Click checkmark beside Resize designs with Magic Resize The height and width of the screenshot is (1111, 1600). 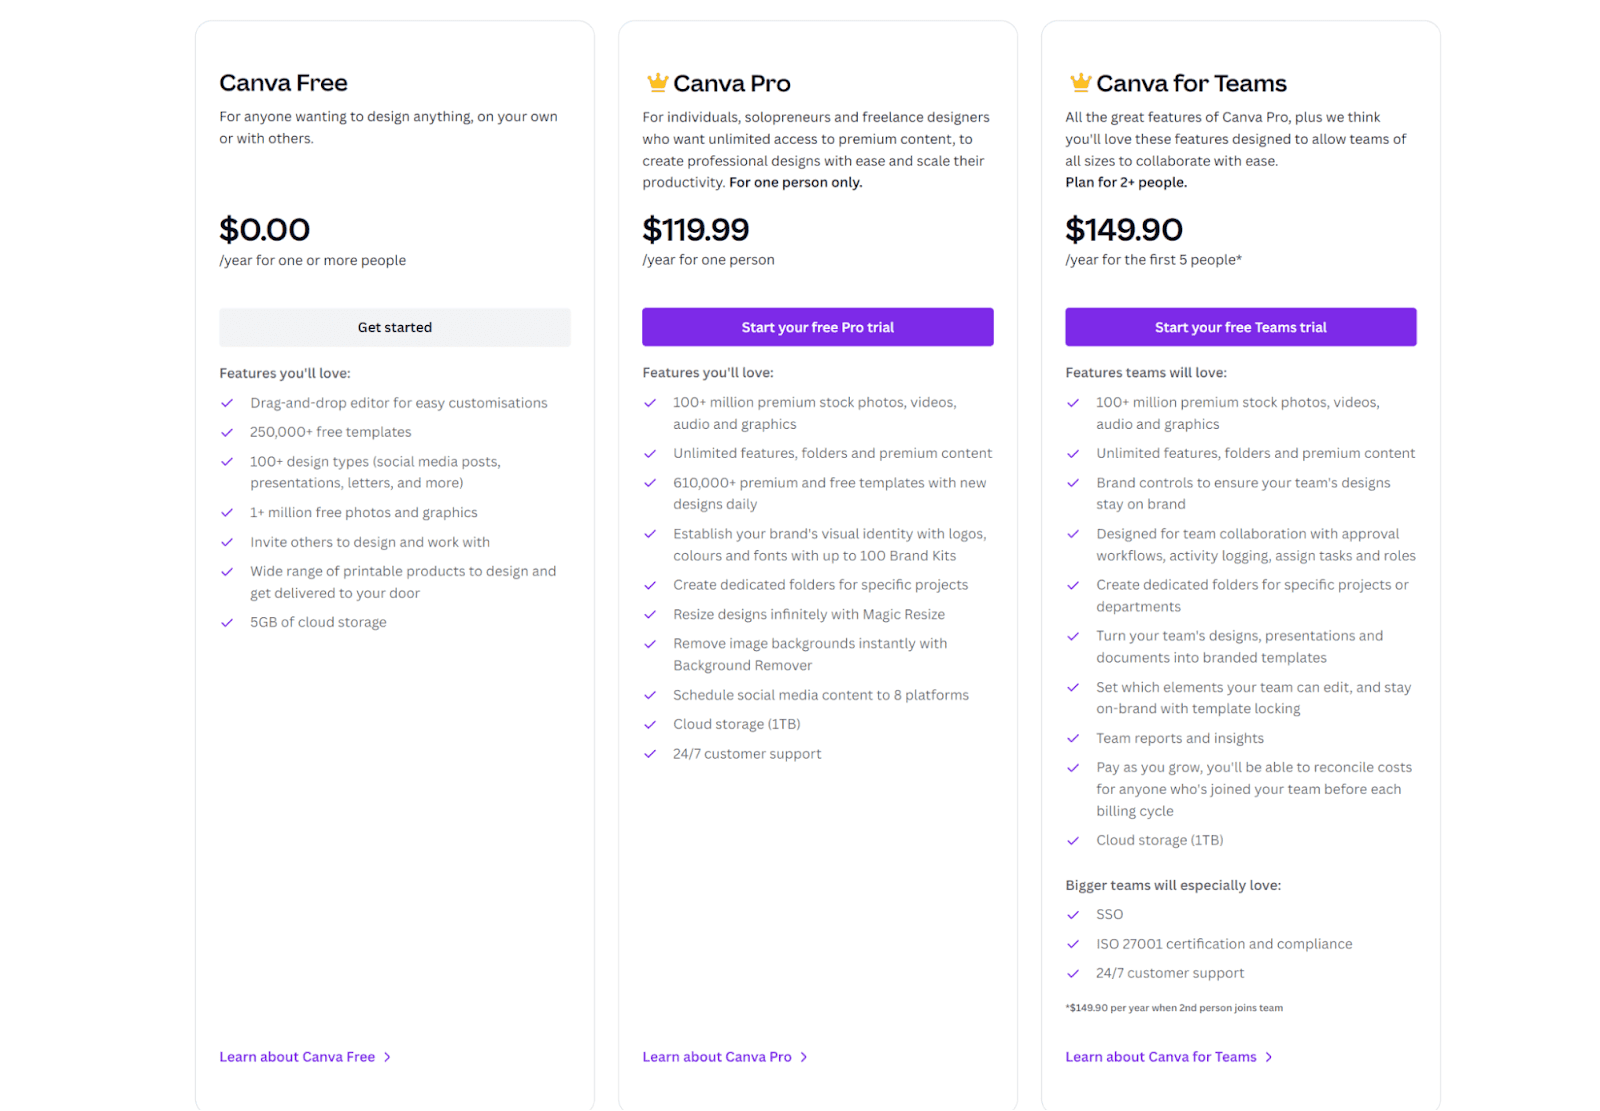click(650, 614)
